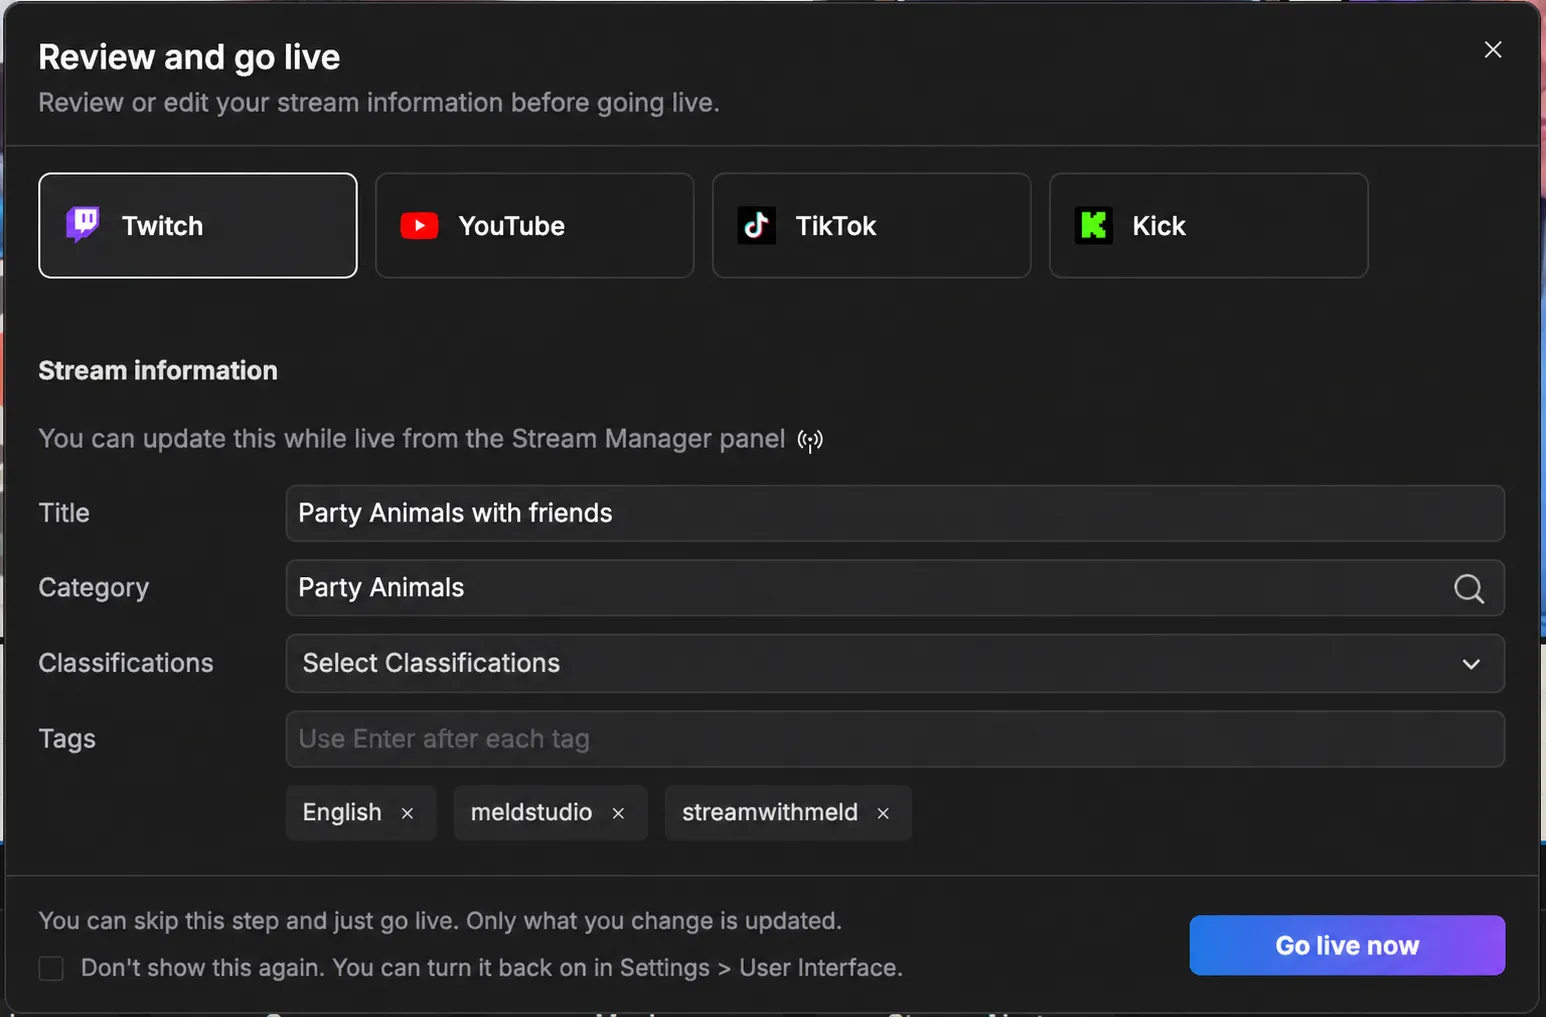This screenshot has height=1017, width=1546.
Task: Select the Twitch platform tab
Action: click(198, 225)
